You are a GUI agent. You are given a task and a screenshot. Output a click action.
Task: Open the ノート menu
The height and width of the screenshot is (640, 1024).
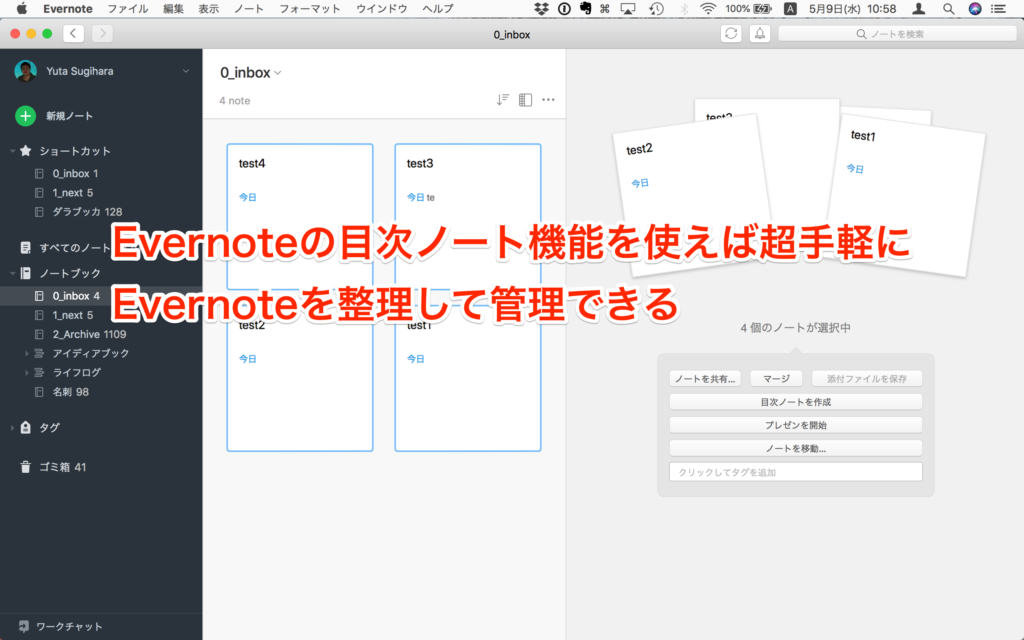(249, 8)
